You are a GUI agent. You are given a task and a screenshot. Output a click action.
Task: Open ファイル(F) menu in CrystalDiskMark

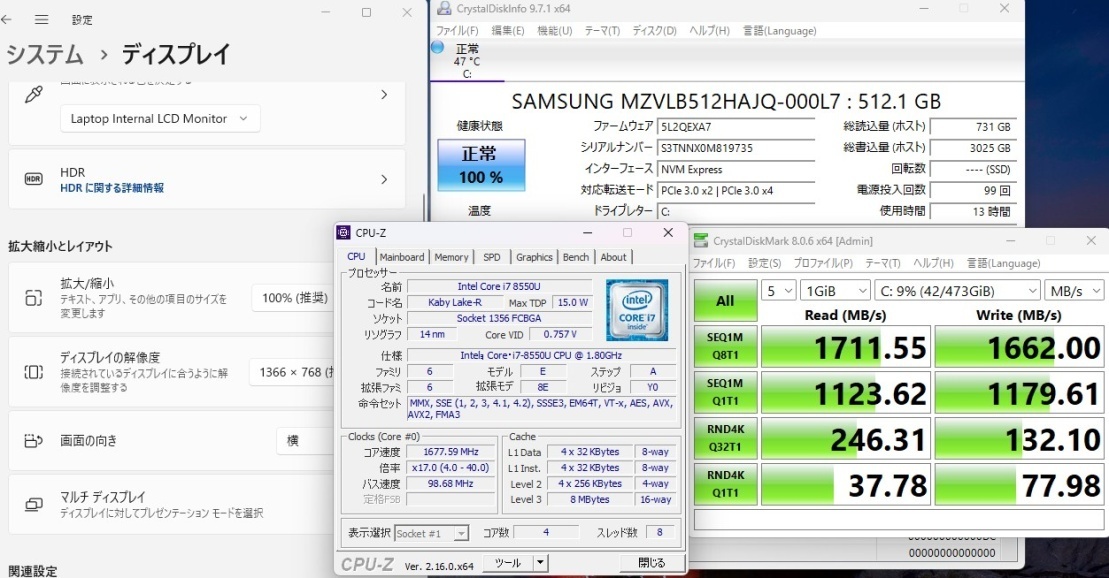[x=714, y=263]
